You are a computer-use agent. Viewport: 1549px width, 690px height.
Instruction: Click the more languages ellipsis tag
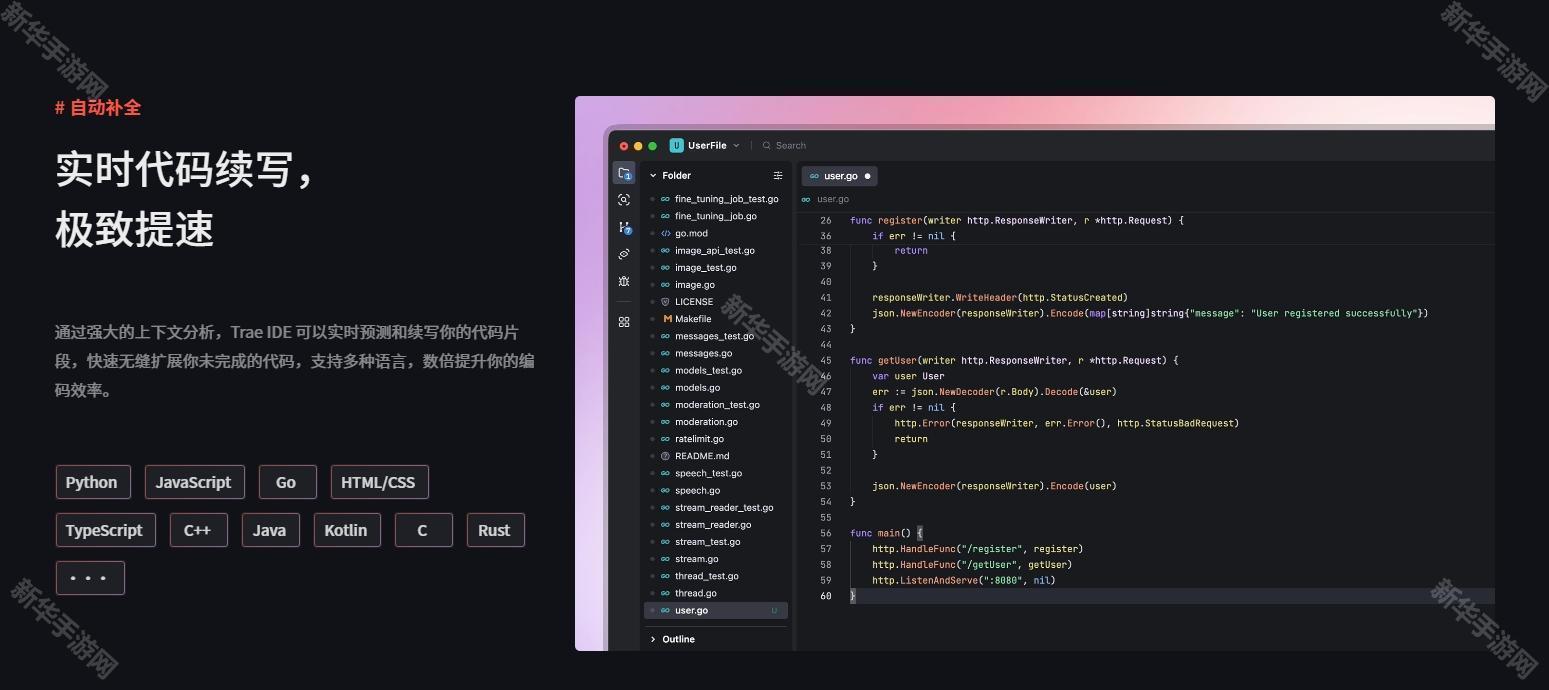coord(90,578)
